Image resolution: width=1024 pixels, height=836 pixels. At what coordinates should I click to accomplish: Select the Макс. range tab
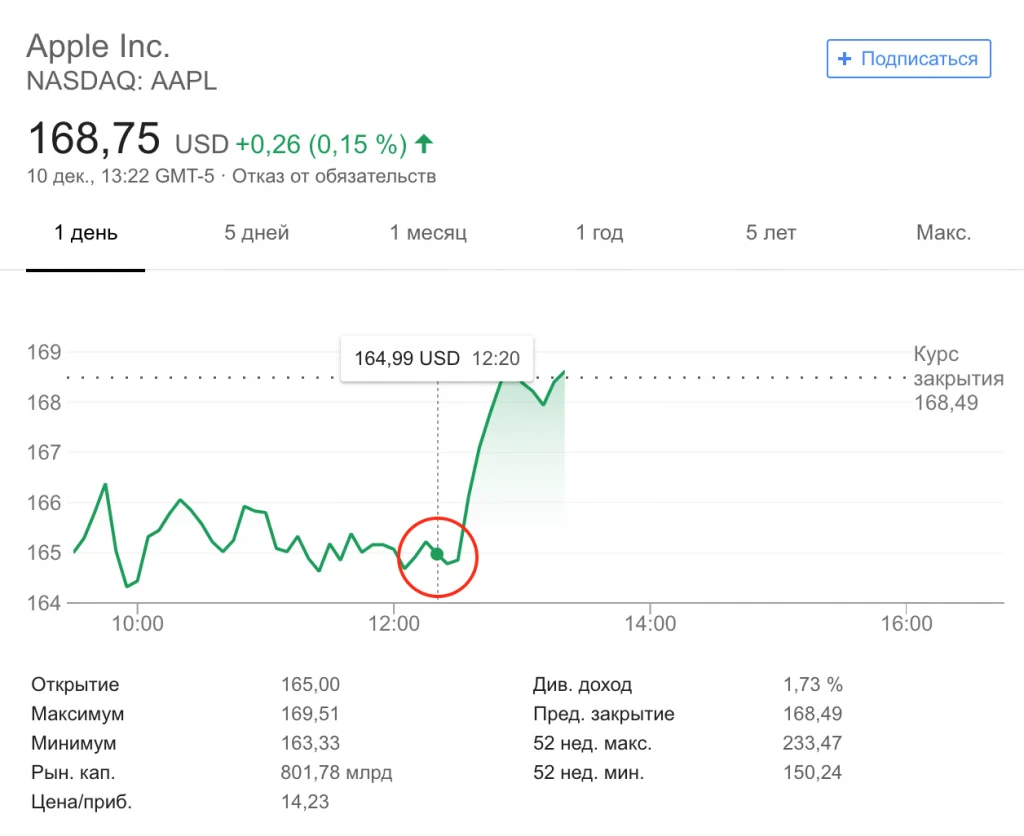coord(944,233)
